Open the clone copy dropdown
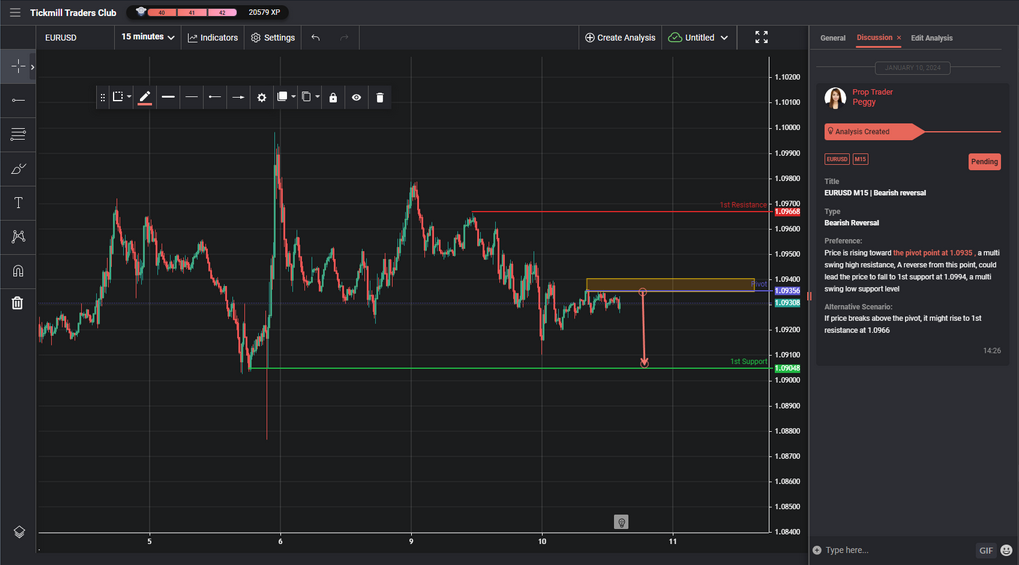Viewport: 1019px width, 565px height. (310, 97)
